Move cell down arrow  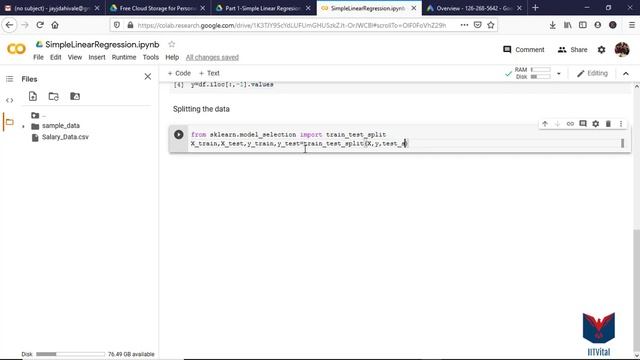[558, 124]
